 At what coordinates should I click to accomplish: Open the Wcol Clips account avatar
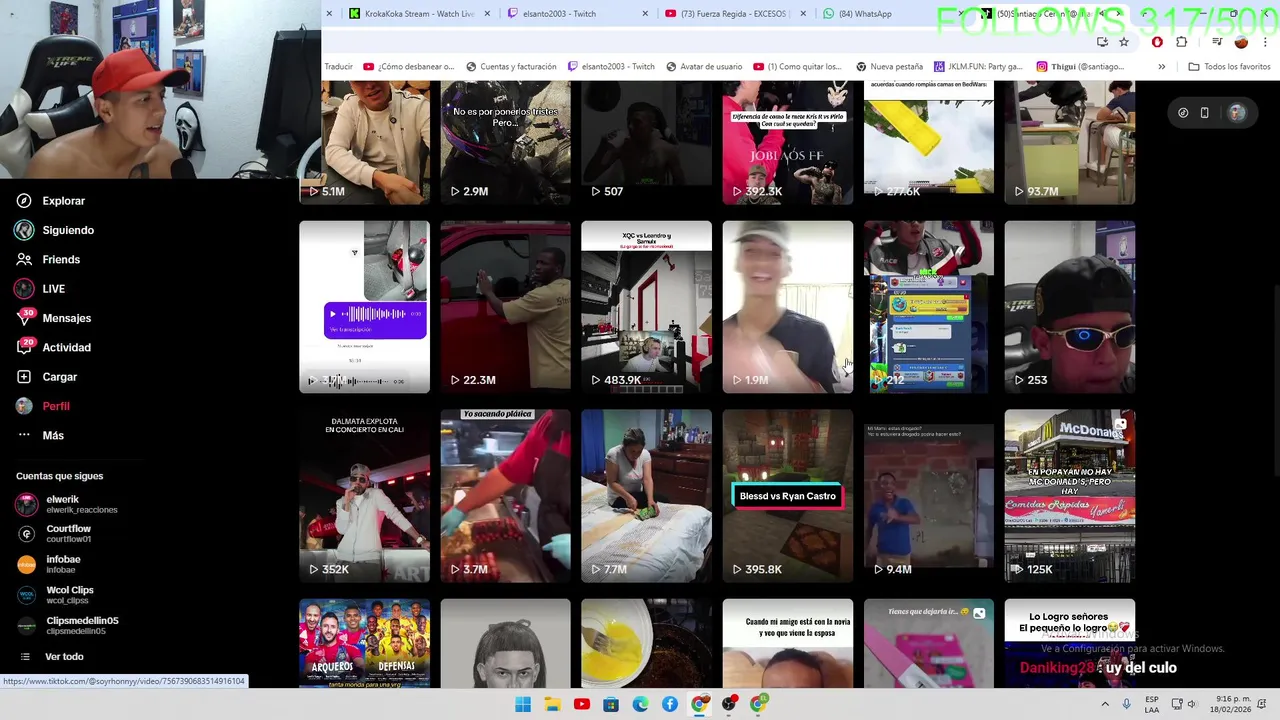point(27,595)
